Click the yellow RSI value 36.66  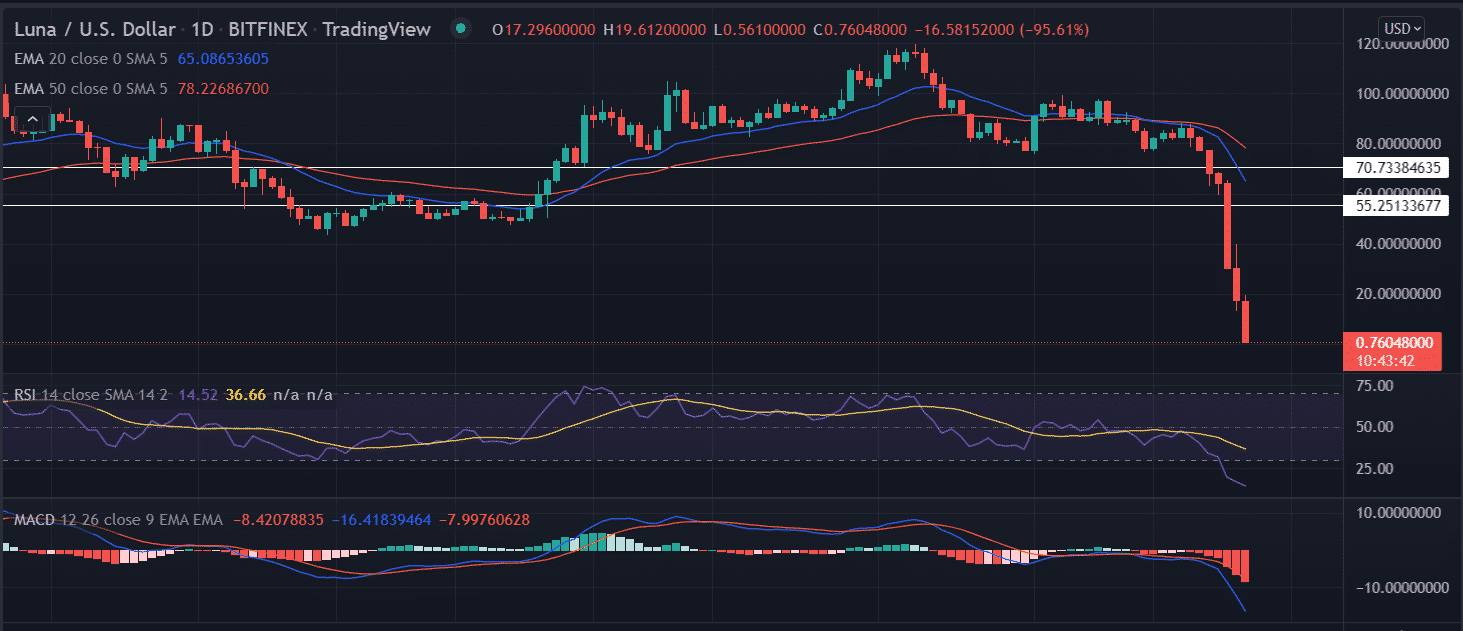coord(246,395)
